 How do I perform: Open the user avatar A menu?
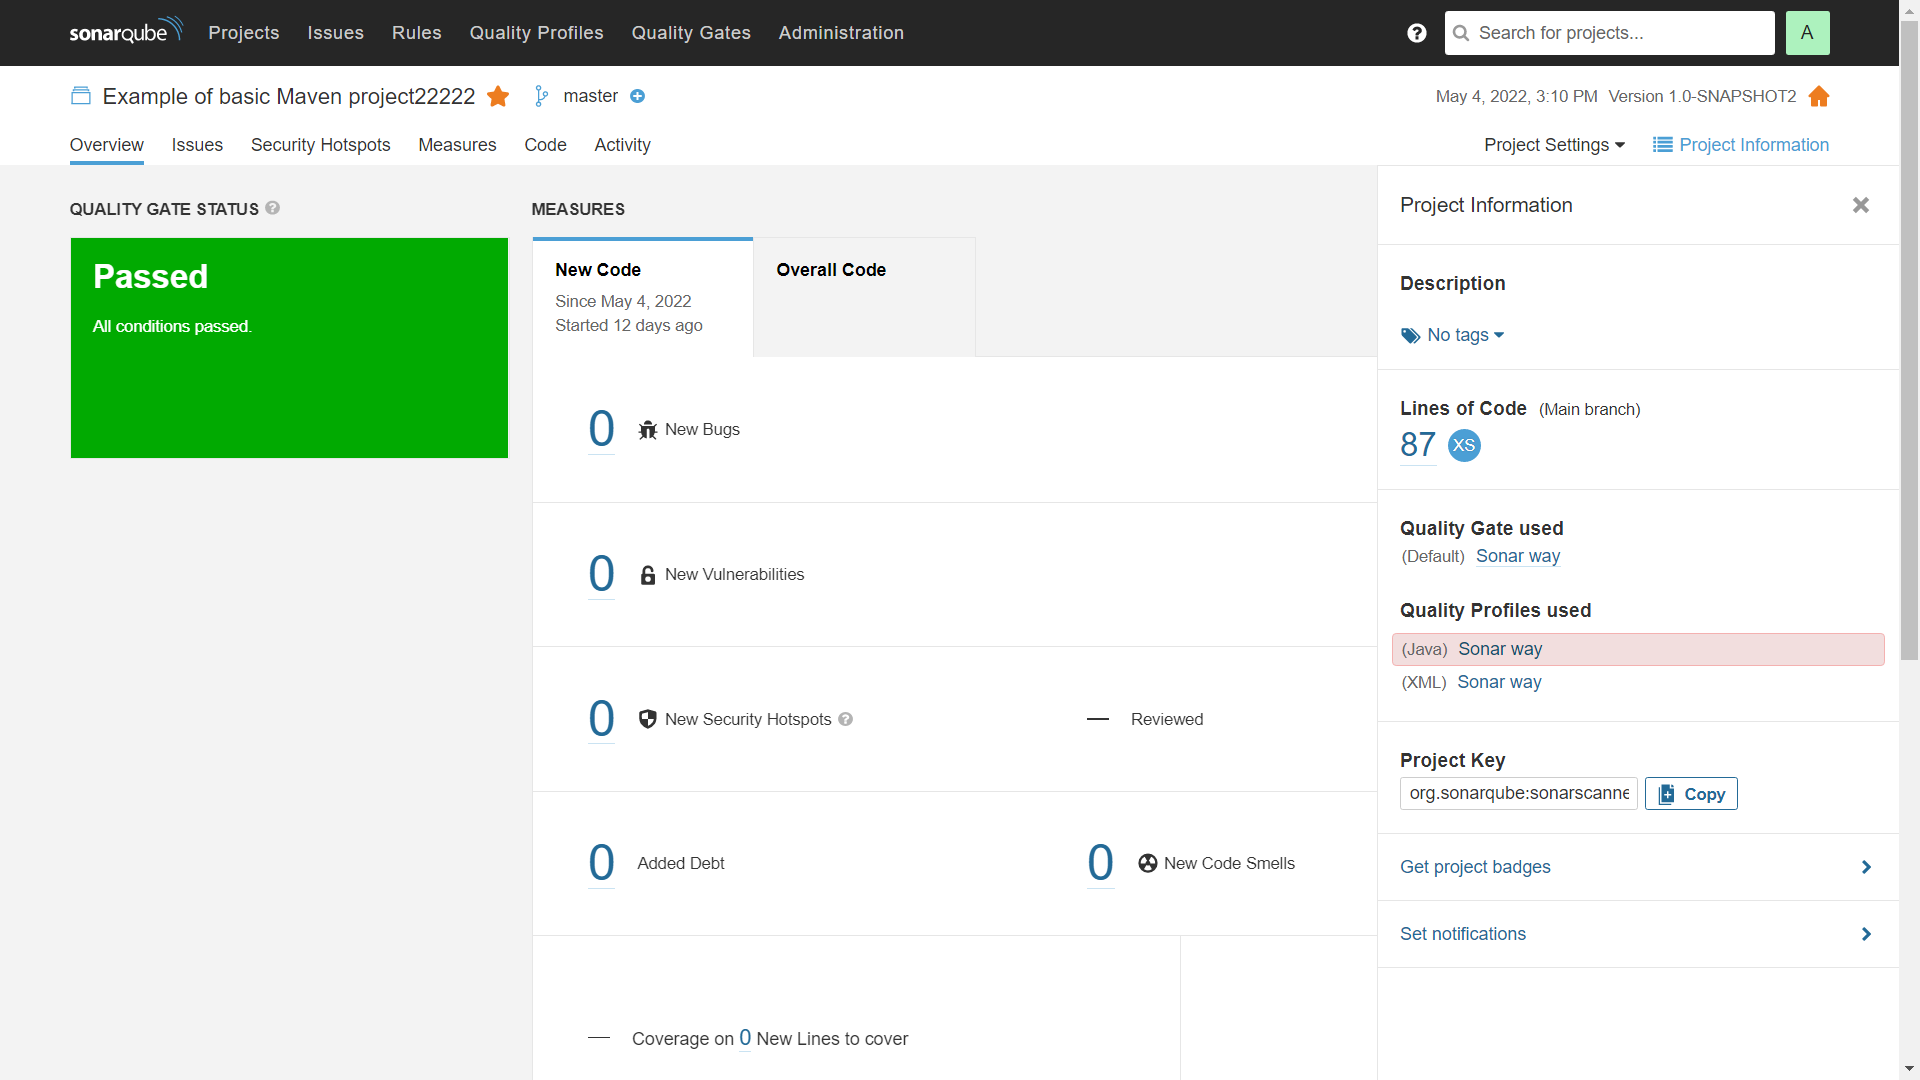[1807, 33]
